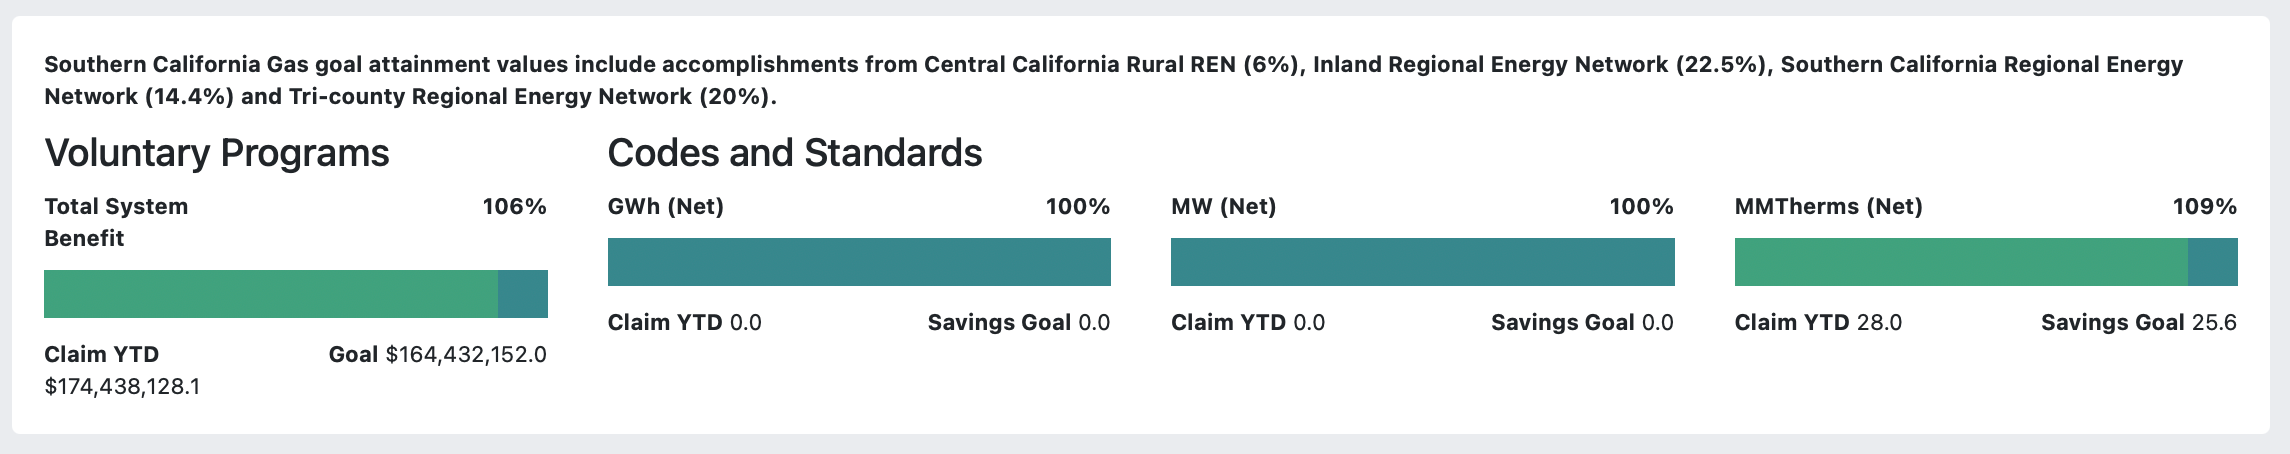
Task: Click the MW Claim YTD 0.0 text
Action: click(x=1248, y=323)
